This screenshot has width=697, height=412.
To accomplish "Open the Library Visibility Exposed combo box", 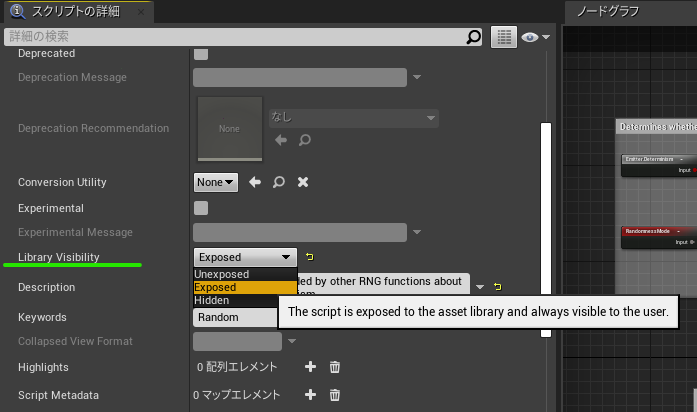I will (x=245, y=257).
